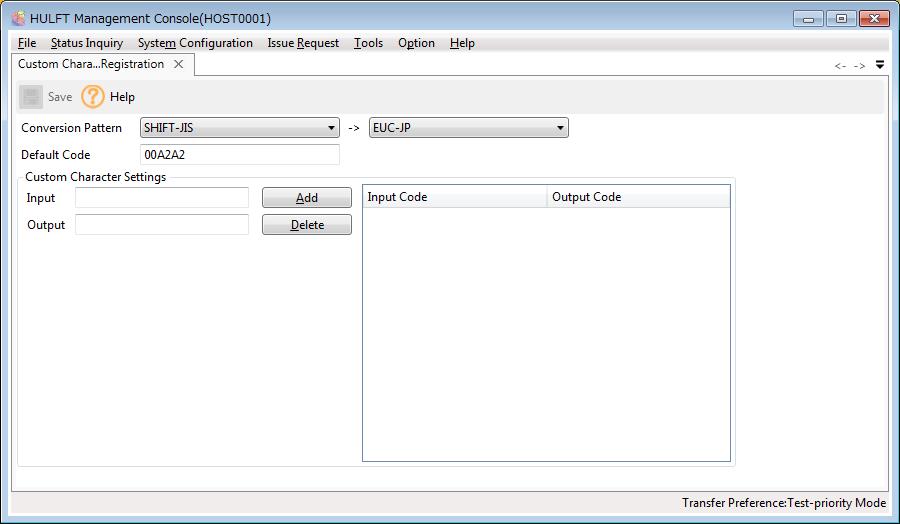900x524 pixels.
Task: Close the HULFT Management Console window
Action: click(x=874, y=19)
